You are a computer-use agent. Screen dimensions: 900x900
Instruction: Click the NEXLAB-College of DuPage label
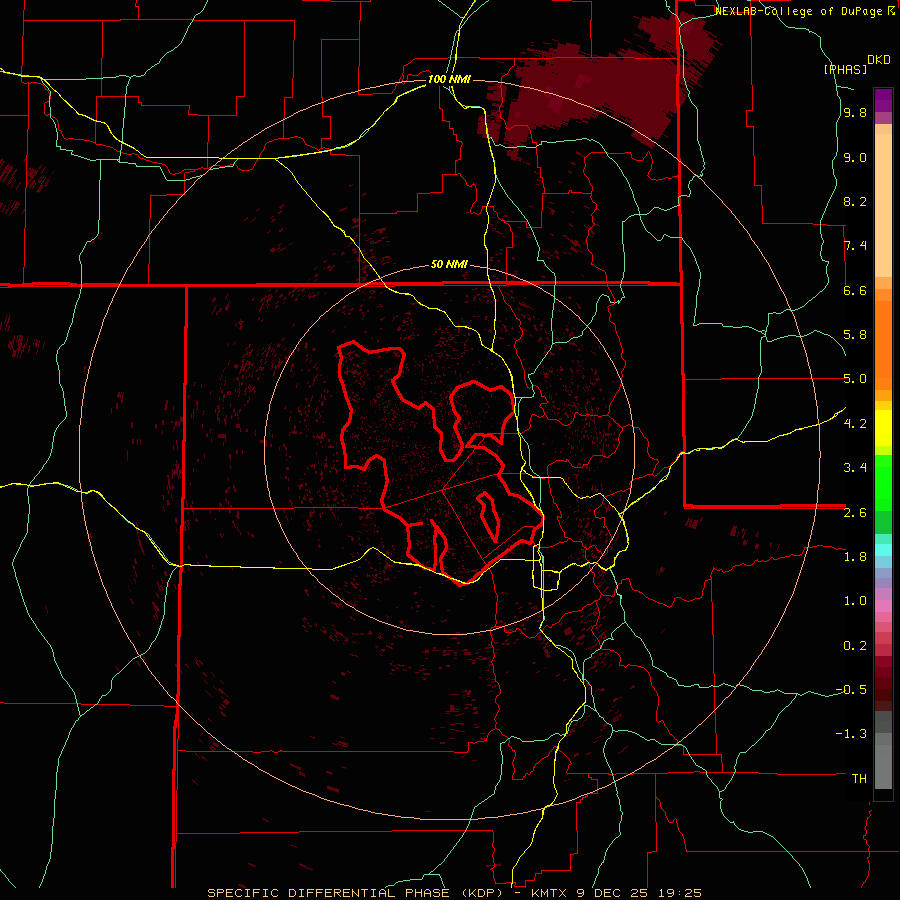coord(800,11)
